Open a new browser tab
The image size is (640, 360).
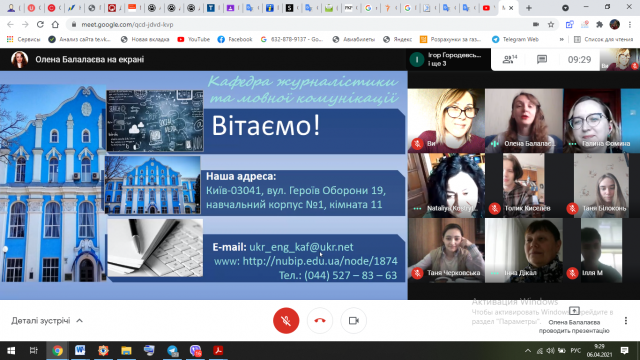point(529,8)
